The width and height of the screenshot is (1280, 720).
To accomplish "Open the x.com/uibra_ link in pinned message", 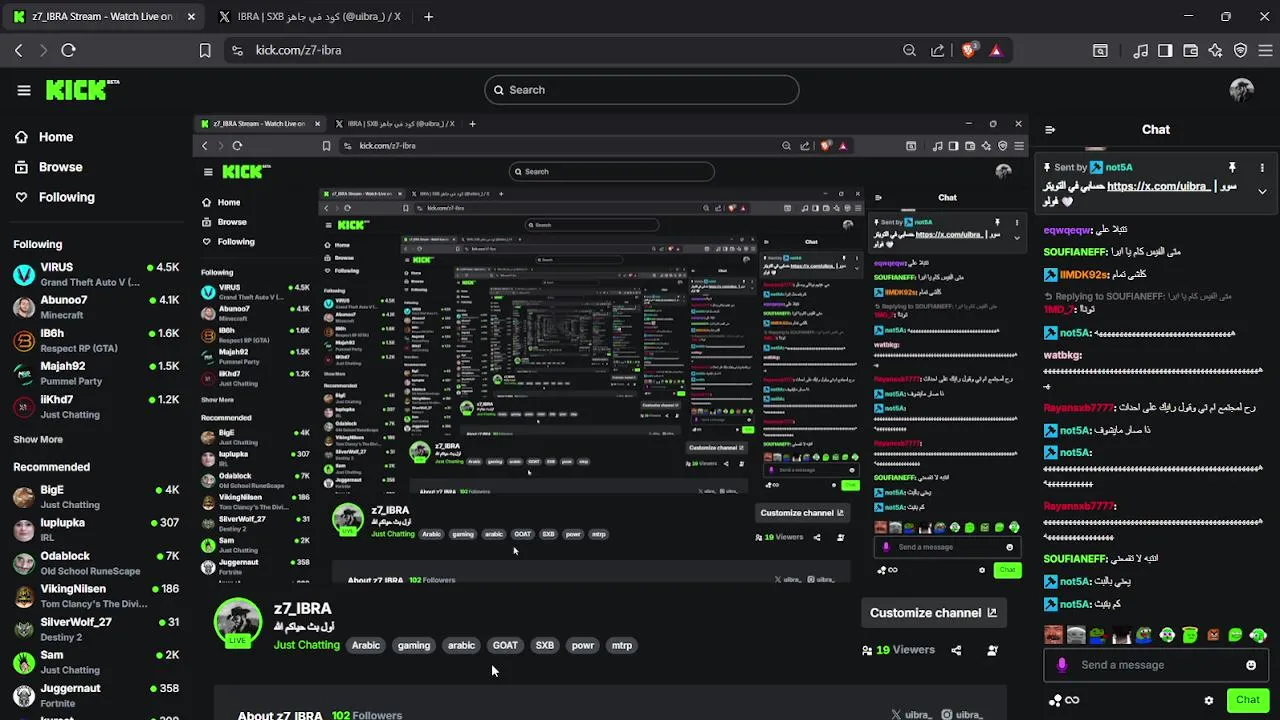I will click(x=1161, y=186).
